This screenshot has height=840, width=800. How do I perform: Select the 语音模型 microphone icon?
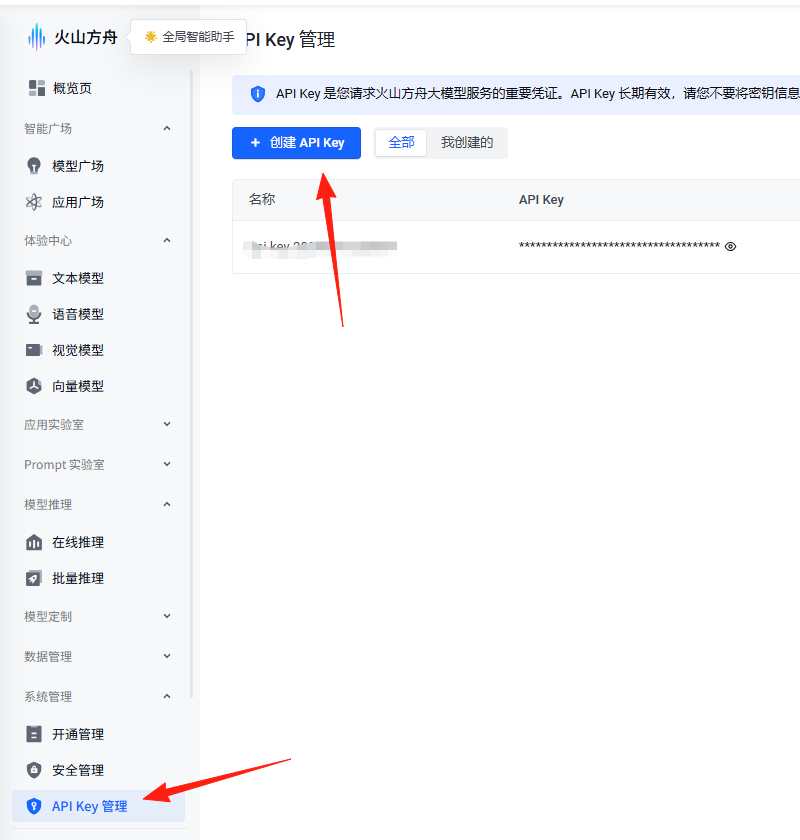pos(34,314)
